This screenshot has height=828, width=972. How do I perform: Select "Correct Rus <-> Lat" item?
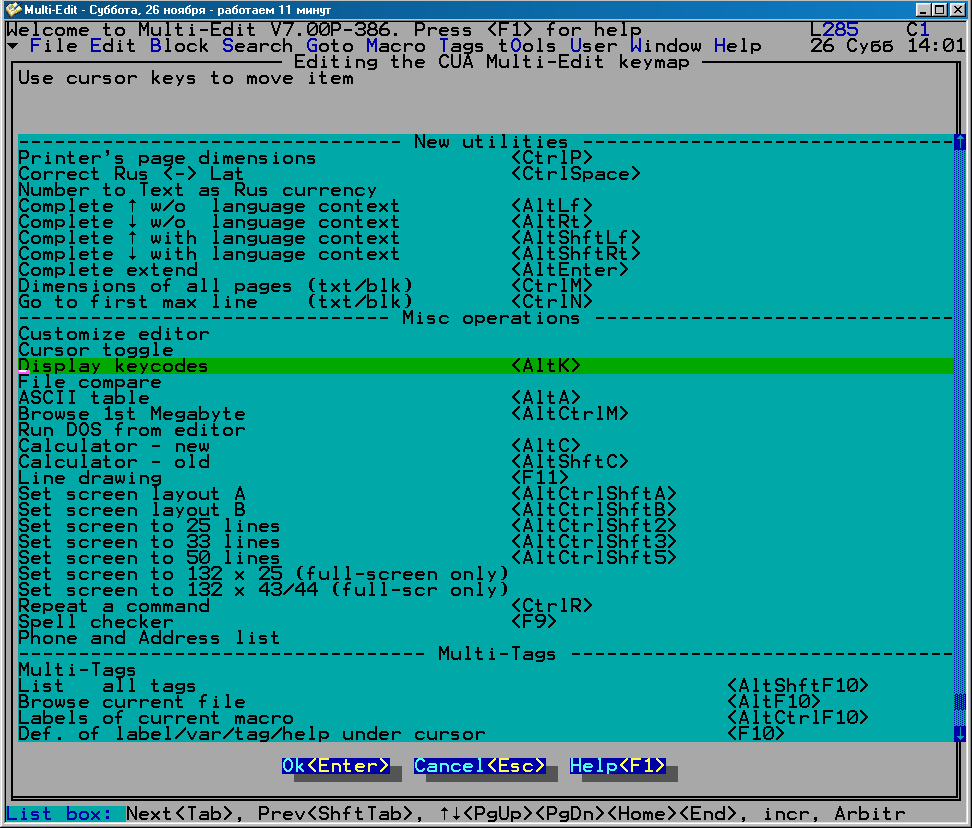click(x=485, y=174)
